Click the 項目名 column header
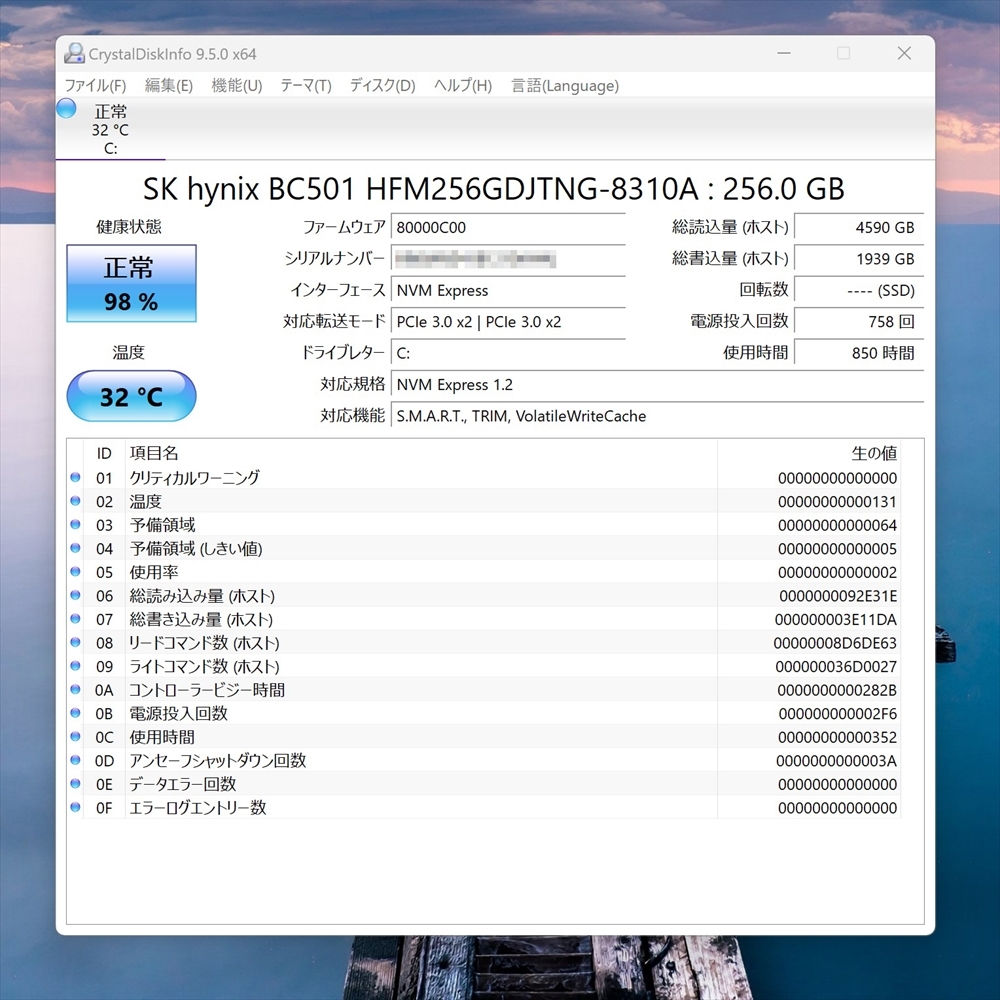The height and width of the screenshot is (1000, 1000). pyautogui.click(x=421, y=453)
